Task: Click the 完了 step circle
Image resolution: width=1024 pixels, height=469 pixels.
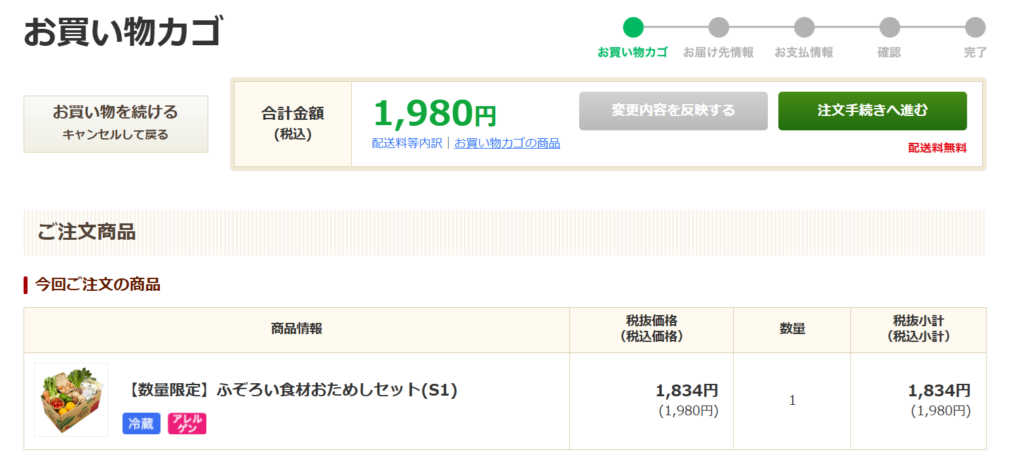Action: coord(975,27)
